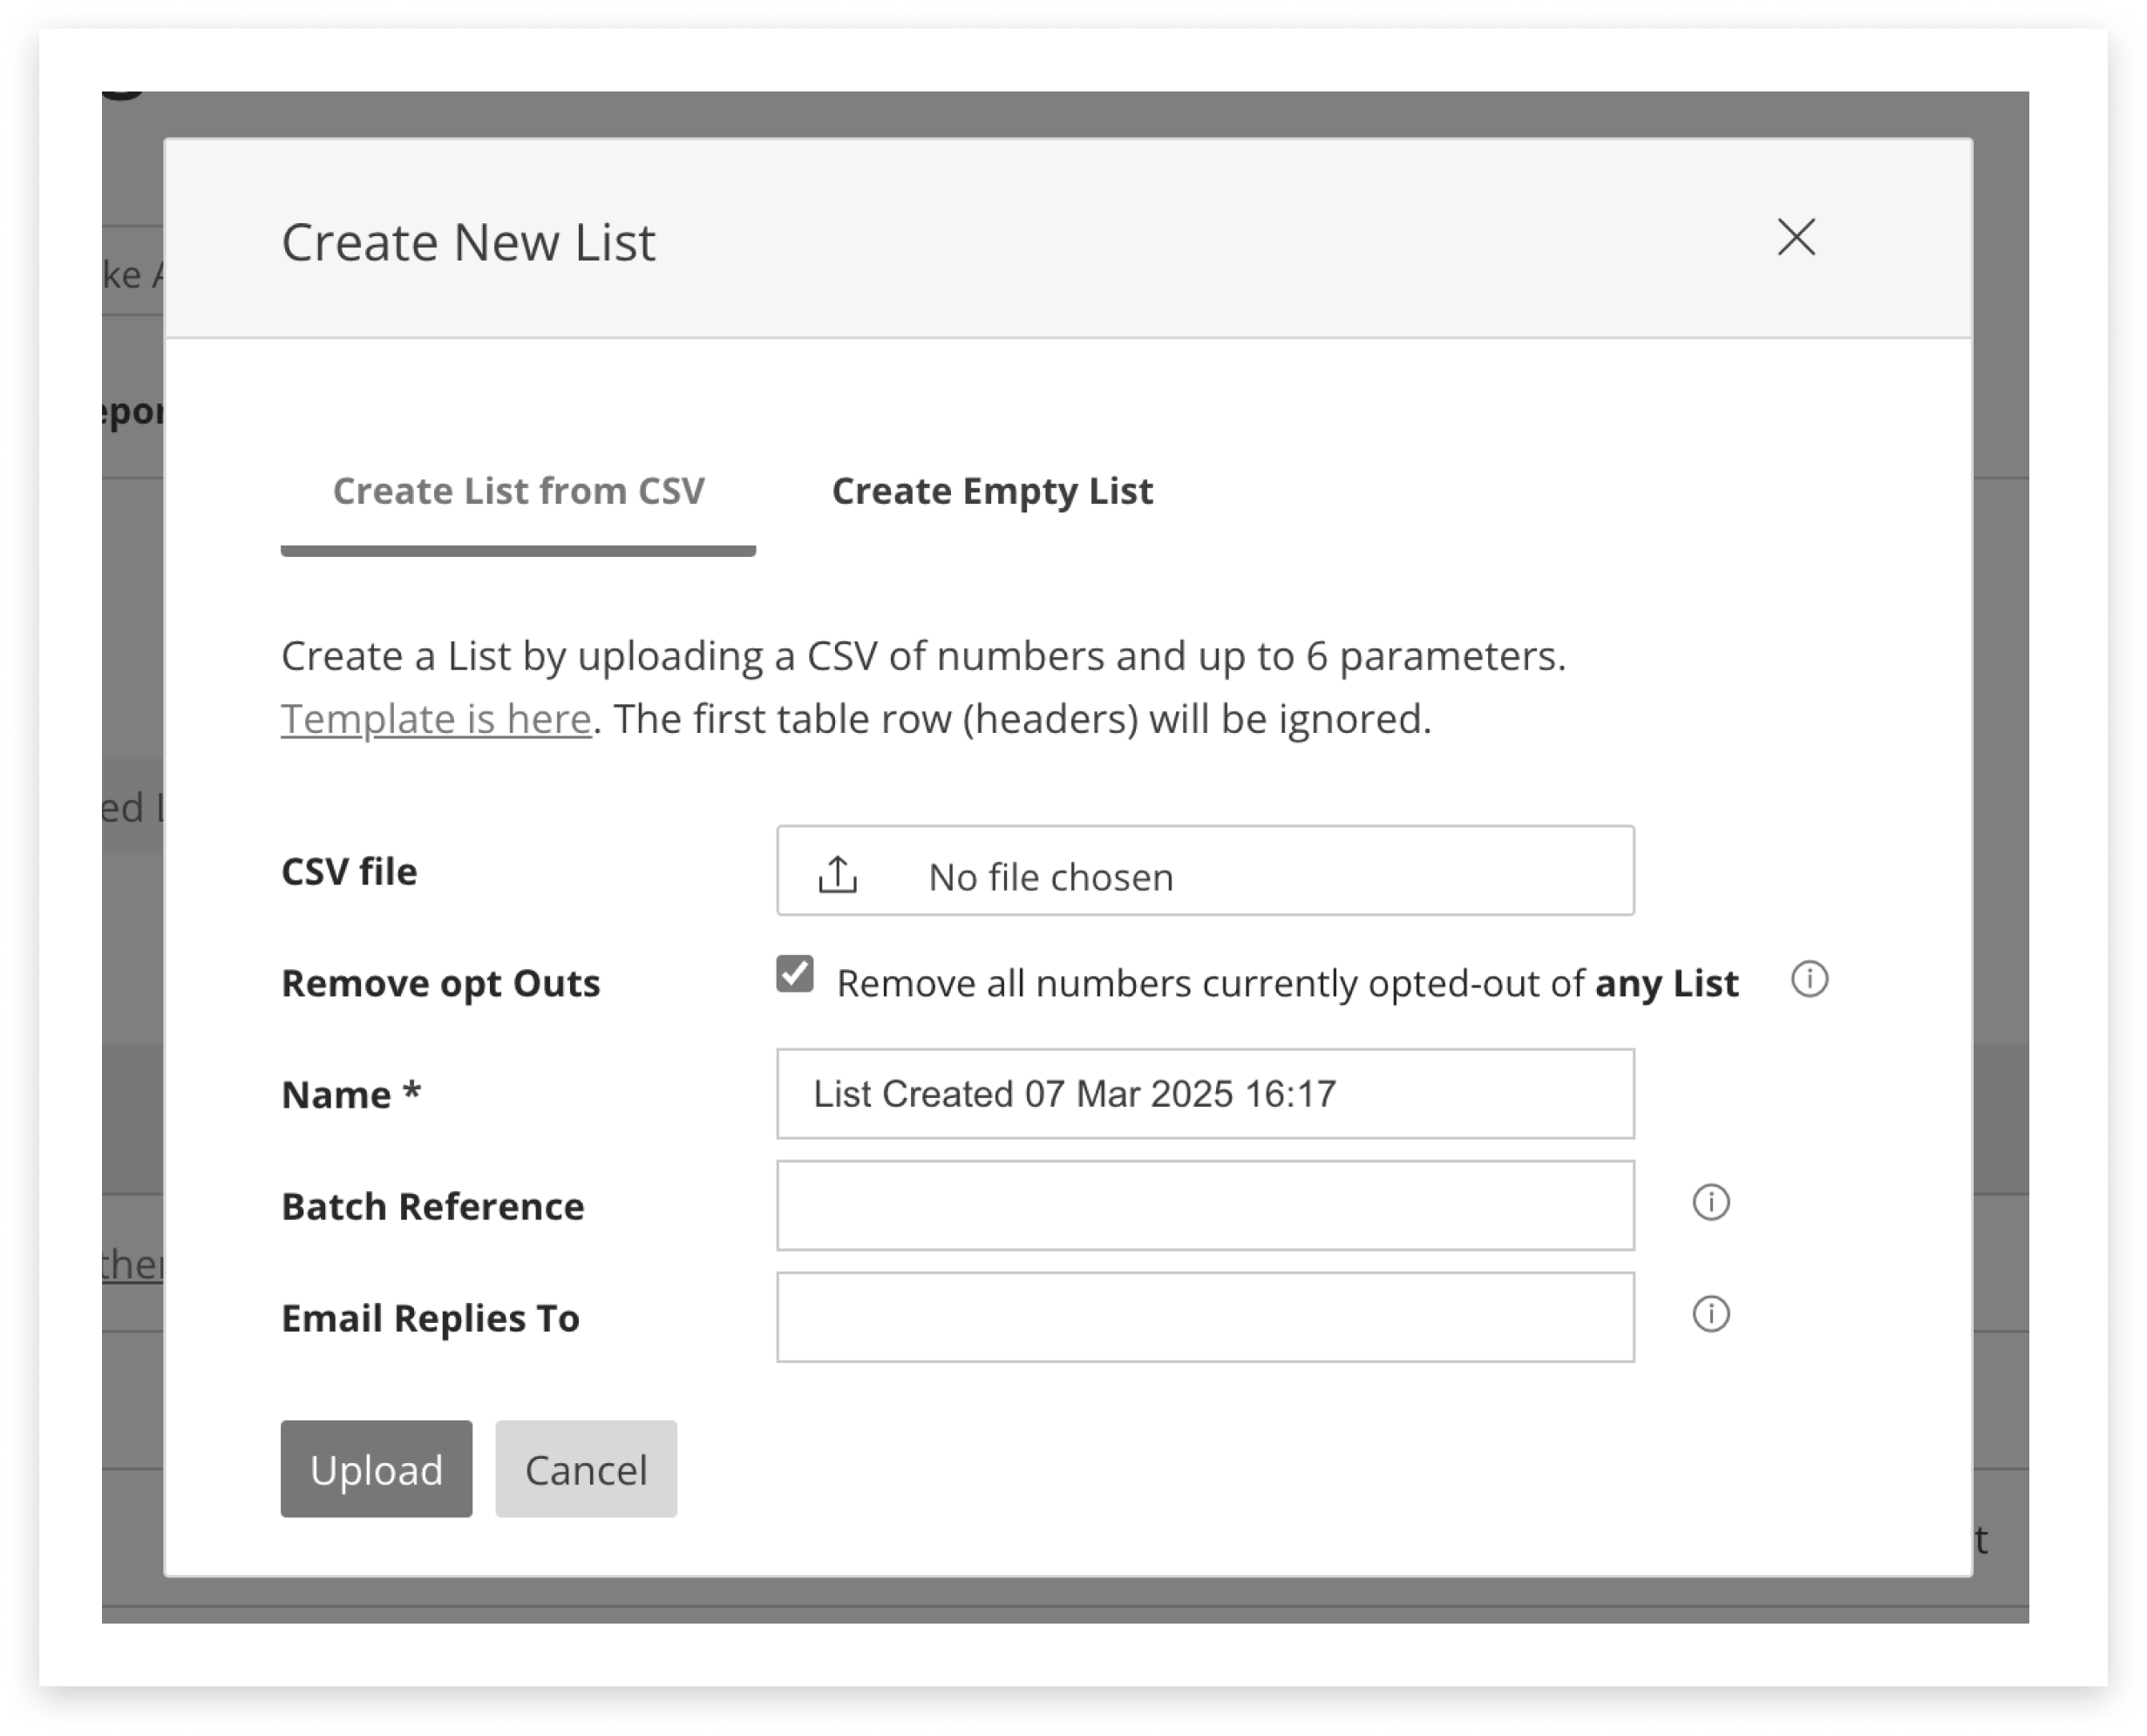Image resolution: width=2147 pixels, height=1736 pixels.
Task: Open the CSV template via Template is here
Action: click(x=436, y=718)
